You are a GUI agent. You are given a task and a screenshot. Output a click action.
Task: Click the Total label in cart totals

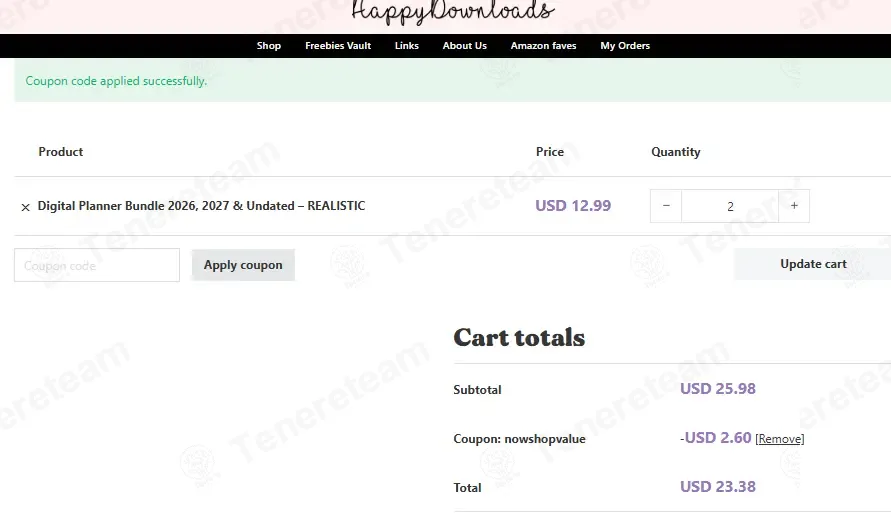[467, 487]
